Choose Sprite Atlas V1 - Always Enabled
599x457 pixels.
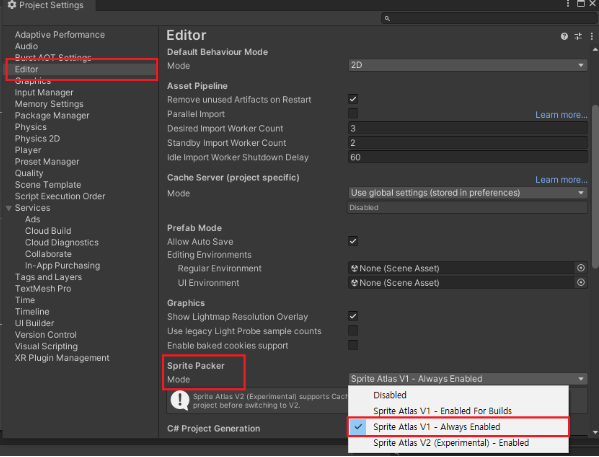click(x=458, y=426)
